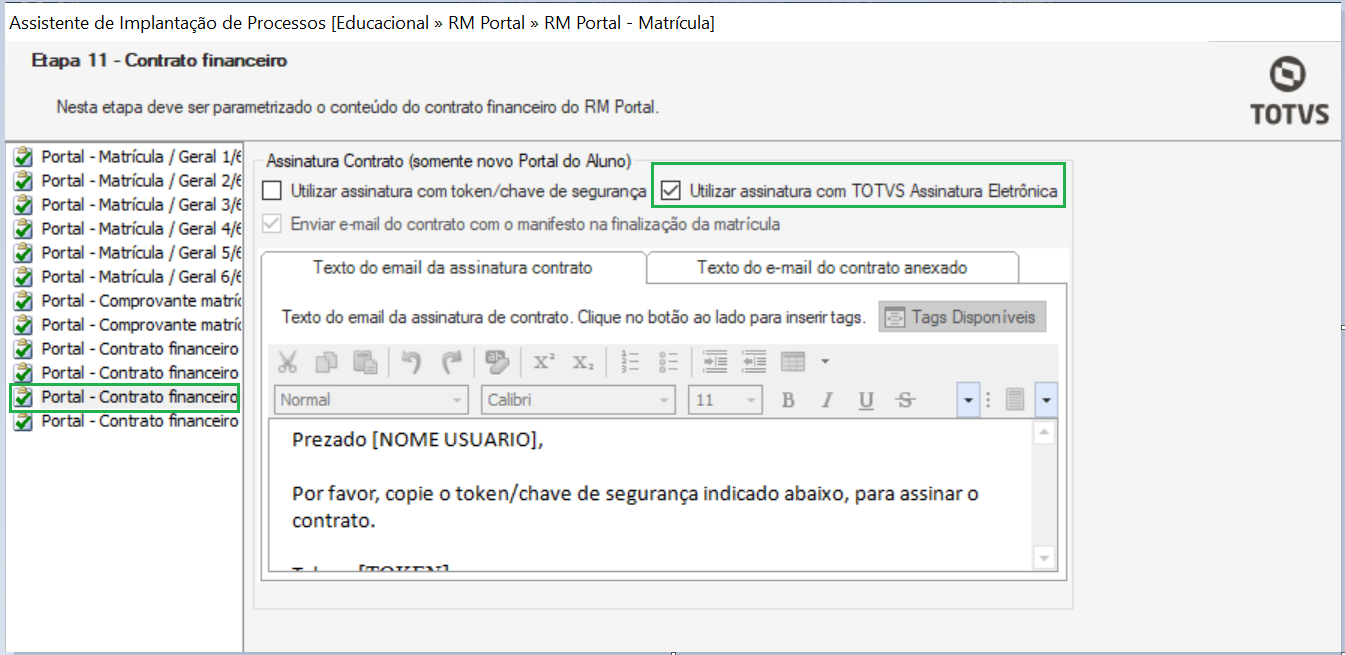Screen dimensions: 1345x655
Task: Switch to Texto do email da assinatura contrato tab
Action: (x=453, y=268)
